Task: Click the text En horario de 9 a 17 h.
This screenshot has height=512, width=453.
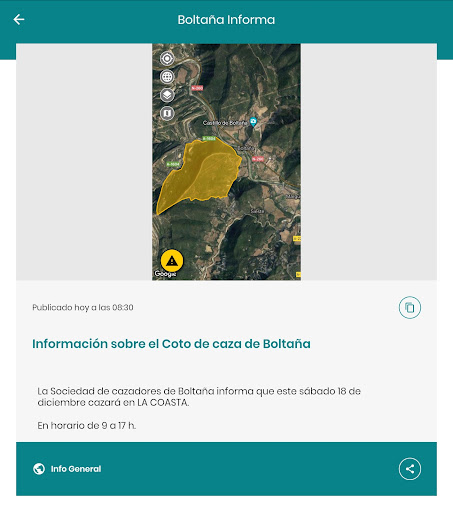Action: [87, 426]
